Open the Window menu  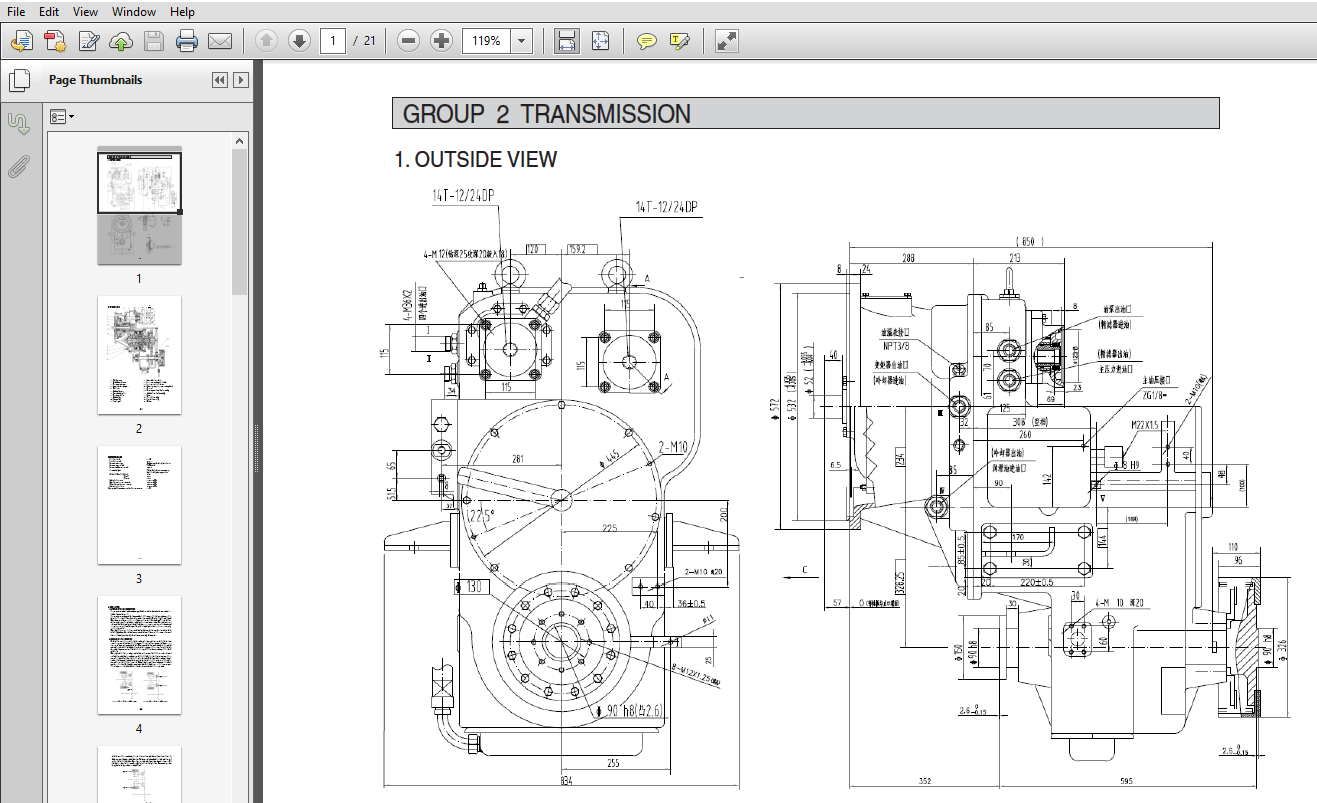[134, 12]
